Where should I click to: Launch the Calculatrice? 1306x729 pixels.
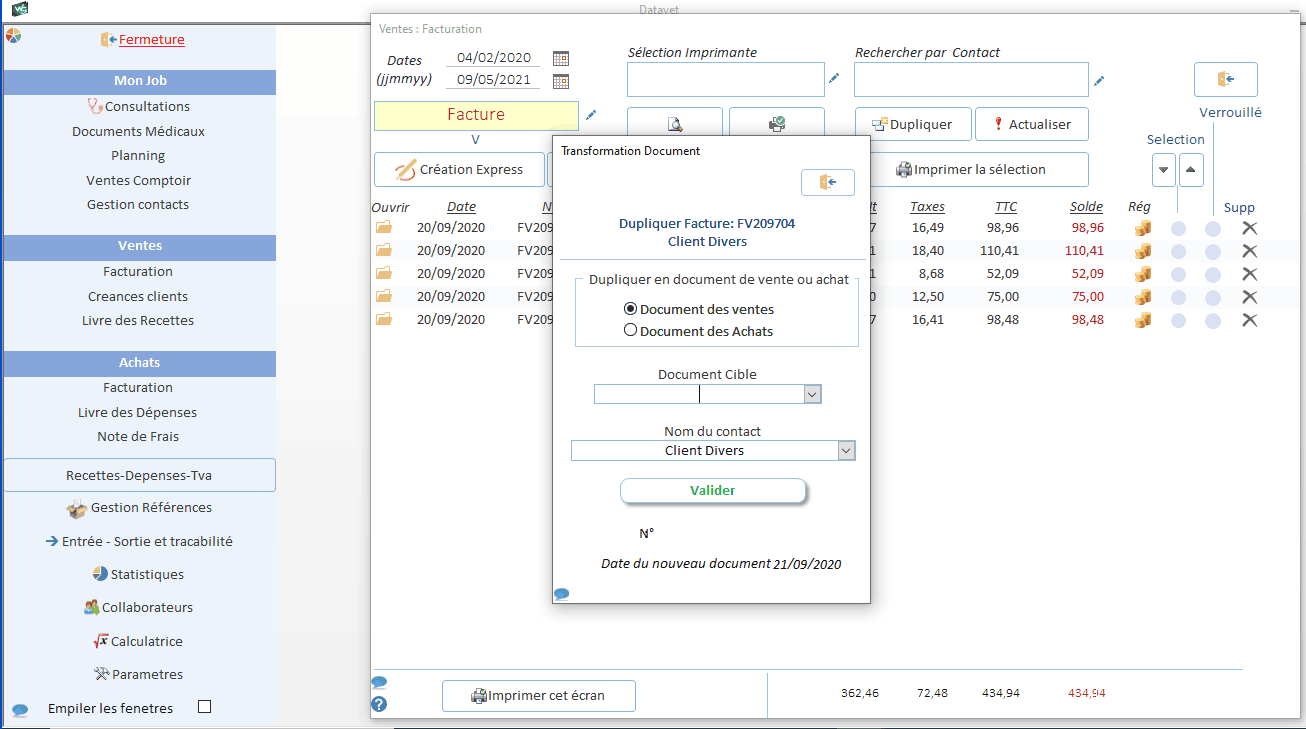[138, 641]
